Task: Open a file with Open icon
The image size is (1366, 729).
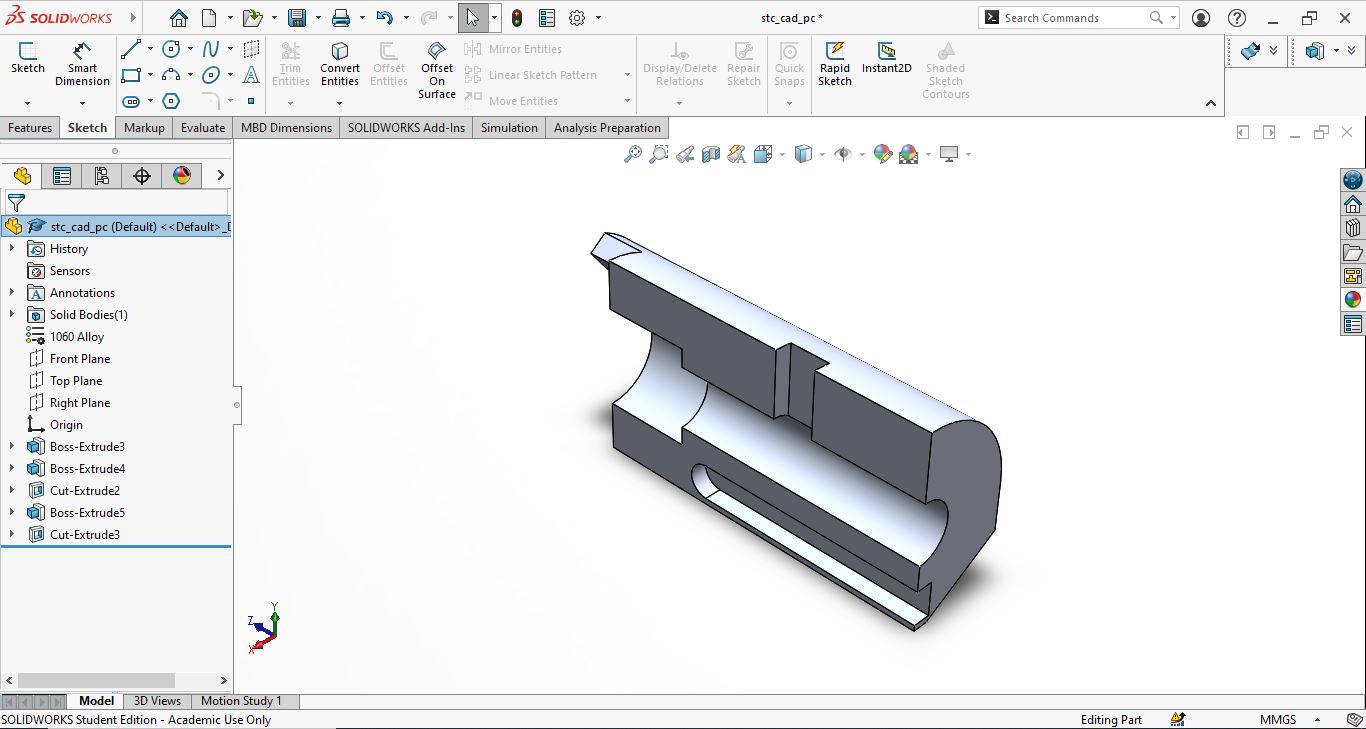Action: pyautogui.click(x=253, y=18)
